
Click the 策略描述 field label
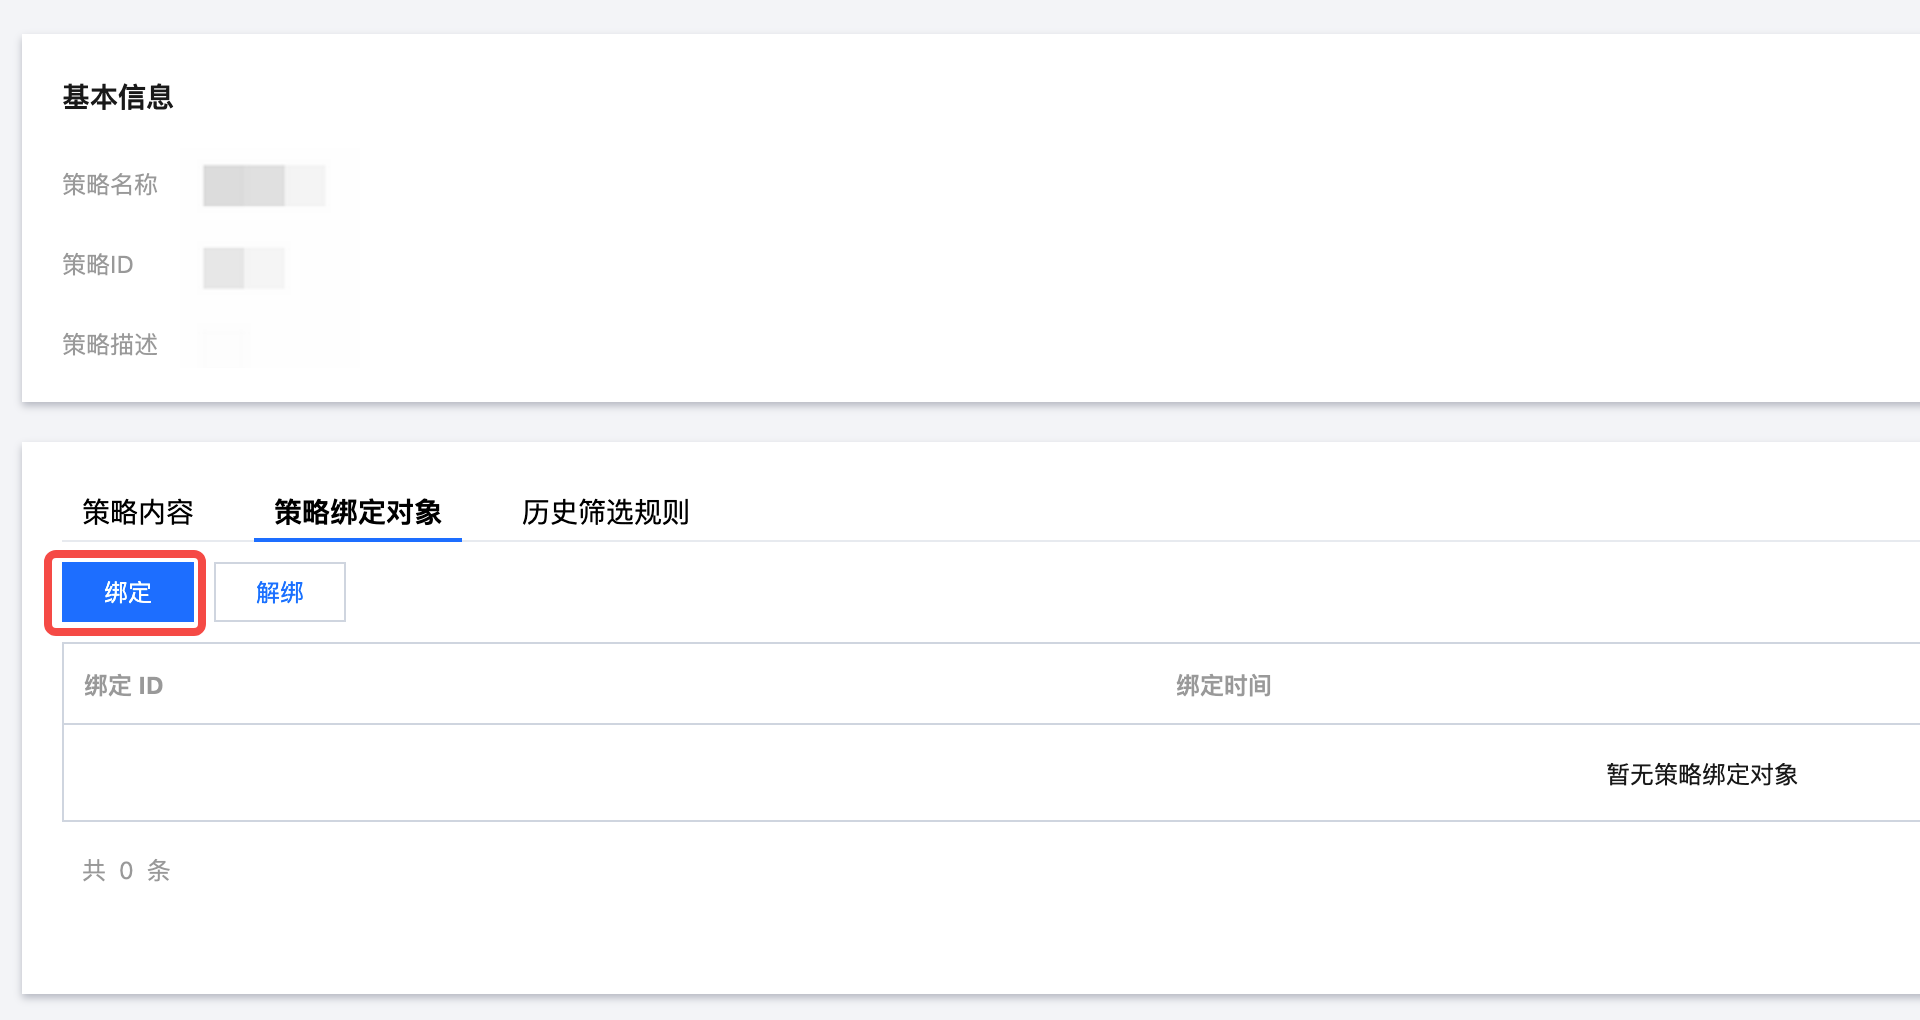[110, 345]
